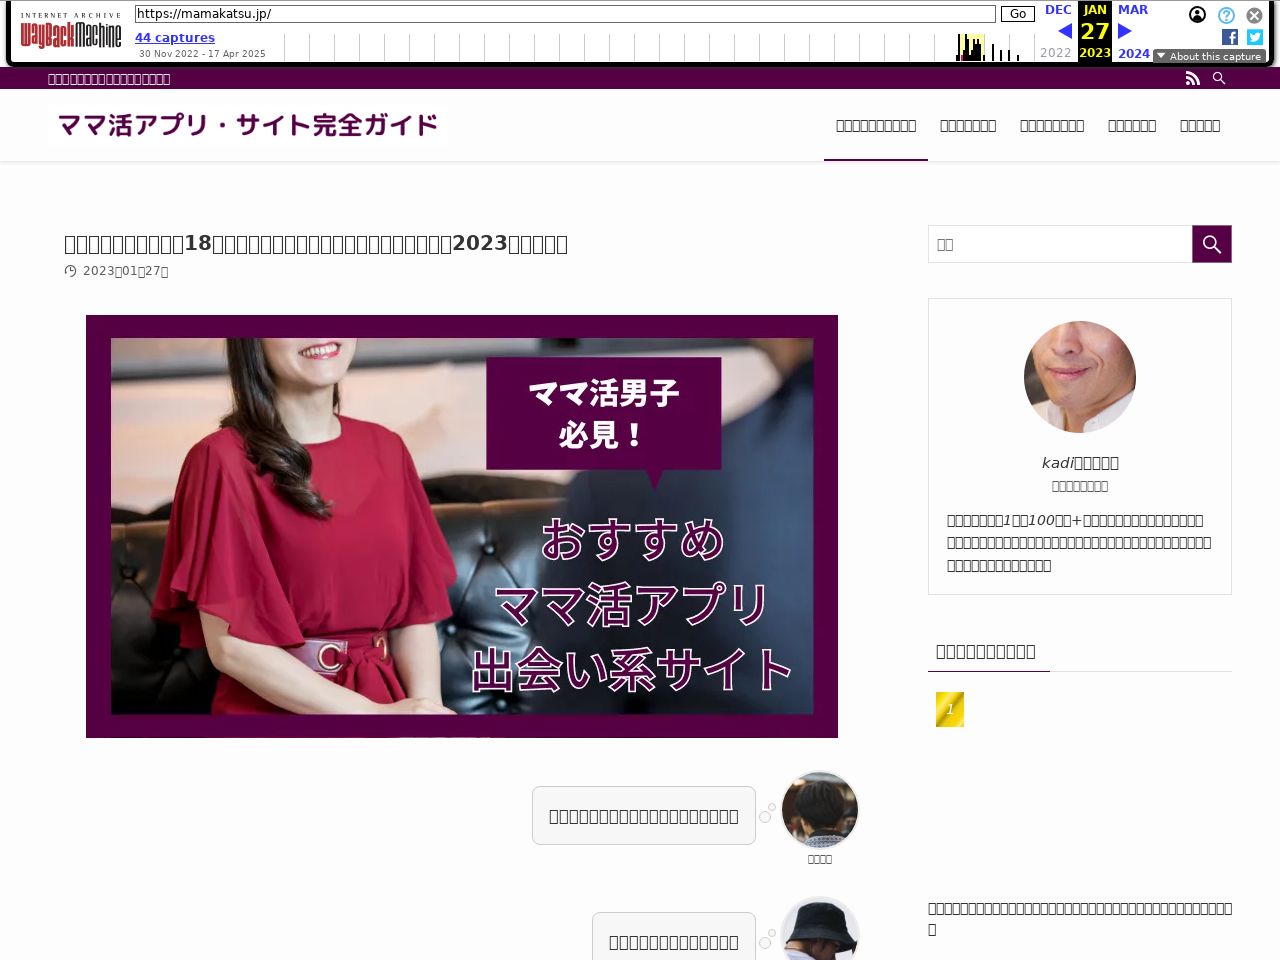Expand the About this capture dropdown

[x=1209, y=56]
